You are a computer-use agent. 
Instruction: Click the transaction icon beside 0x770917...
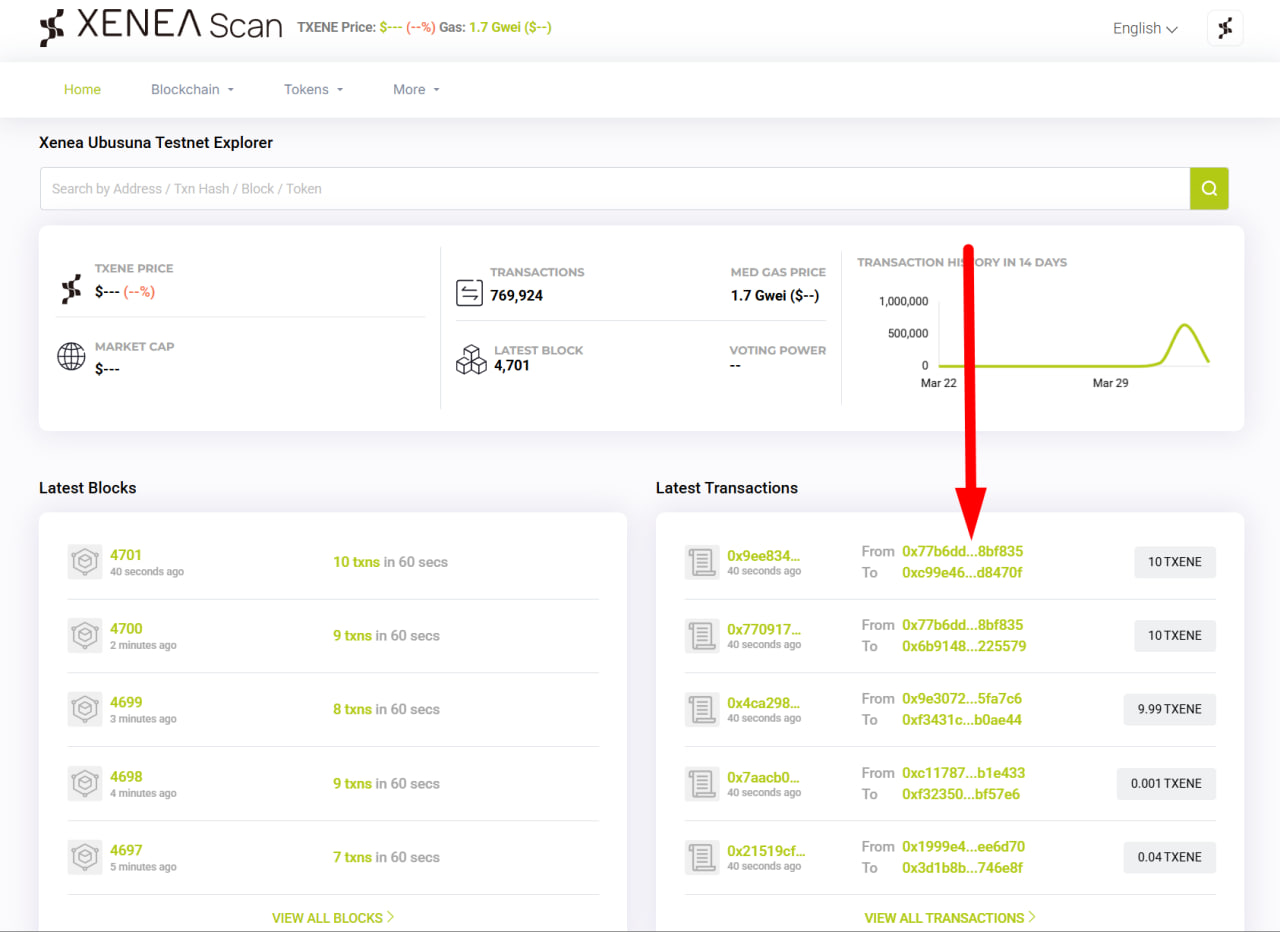[702, 636]
